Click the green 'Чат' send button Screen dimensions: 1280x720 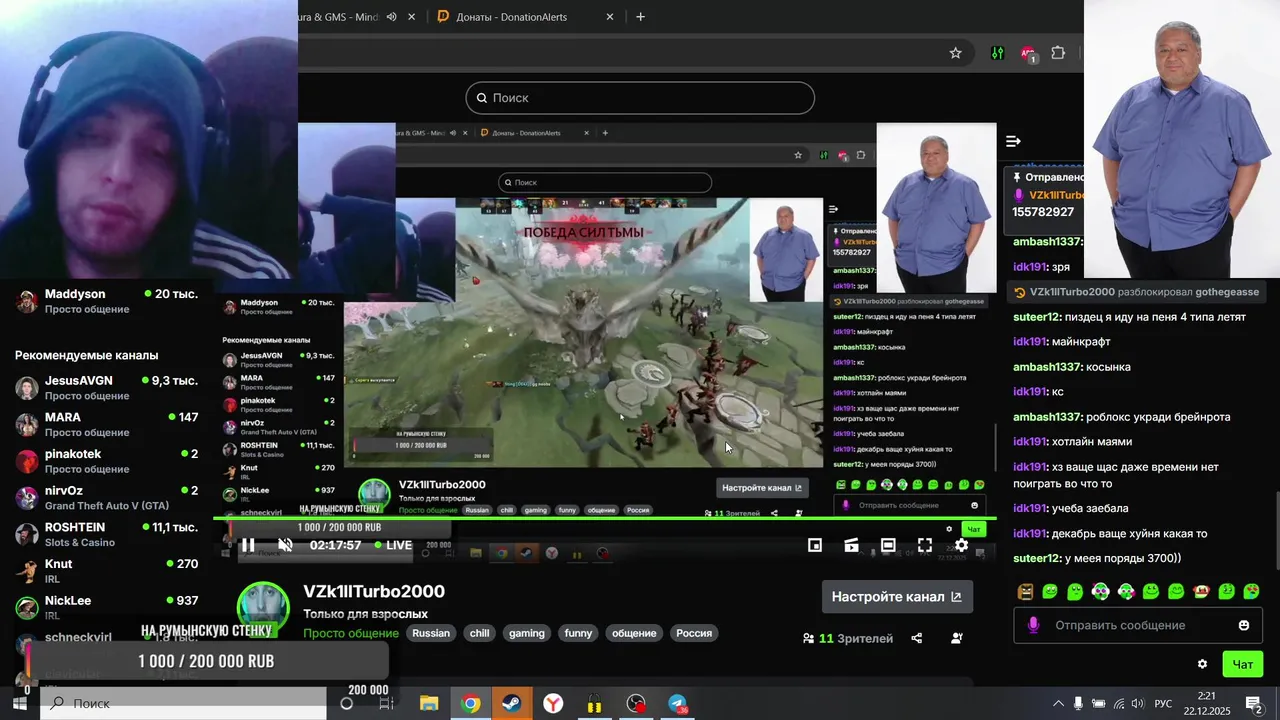(x=1243, y=664)
